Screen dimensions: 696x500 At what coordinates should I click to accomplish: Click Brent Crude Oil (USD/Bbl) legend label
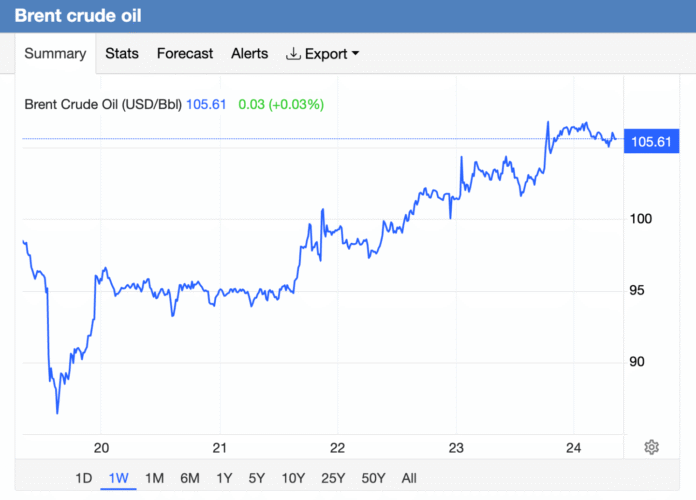[x=101, y=104]
